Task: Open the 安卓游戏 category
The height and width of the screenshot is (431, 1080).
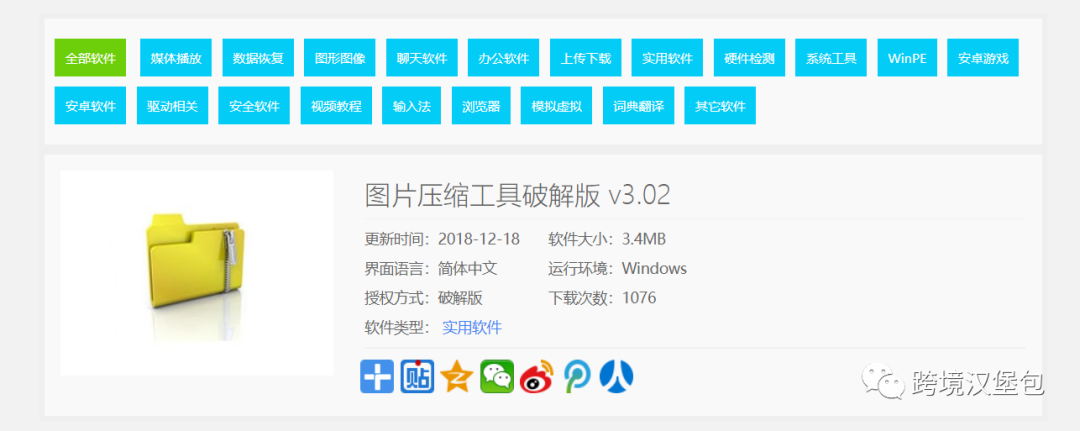Action: [983, 58]
